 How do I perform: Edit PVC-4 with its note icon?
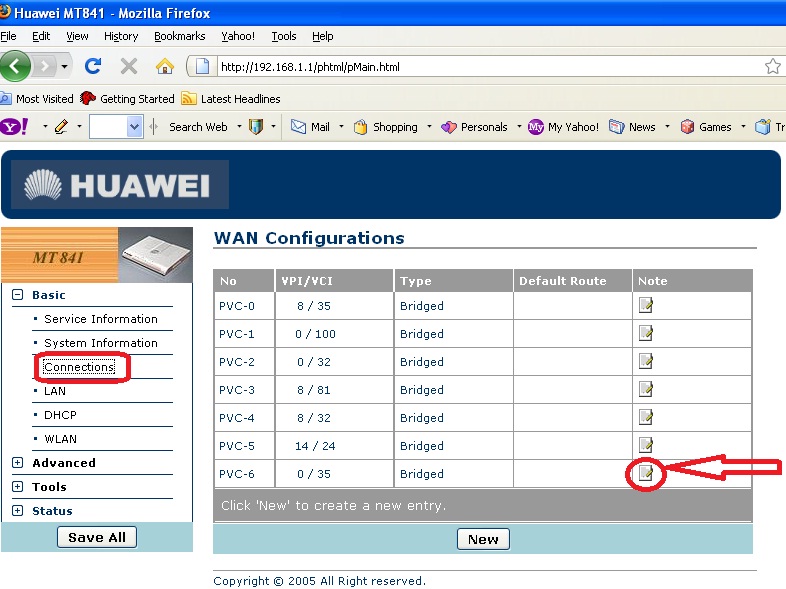[646, 418]
